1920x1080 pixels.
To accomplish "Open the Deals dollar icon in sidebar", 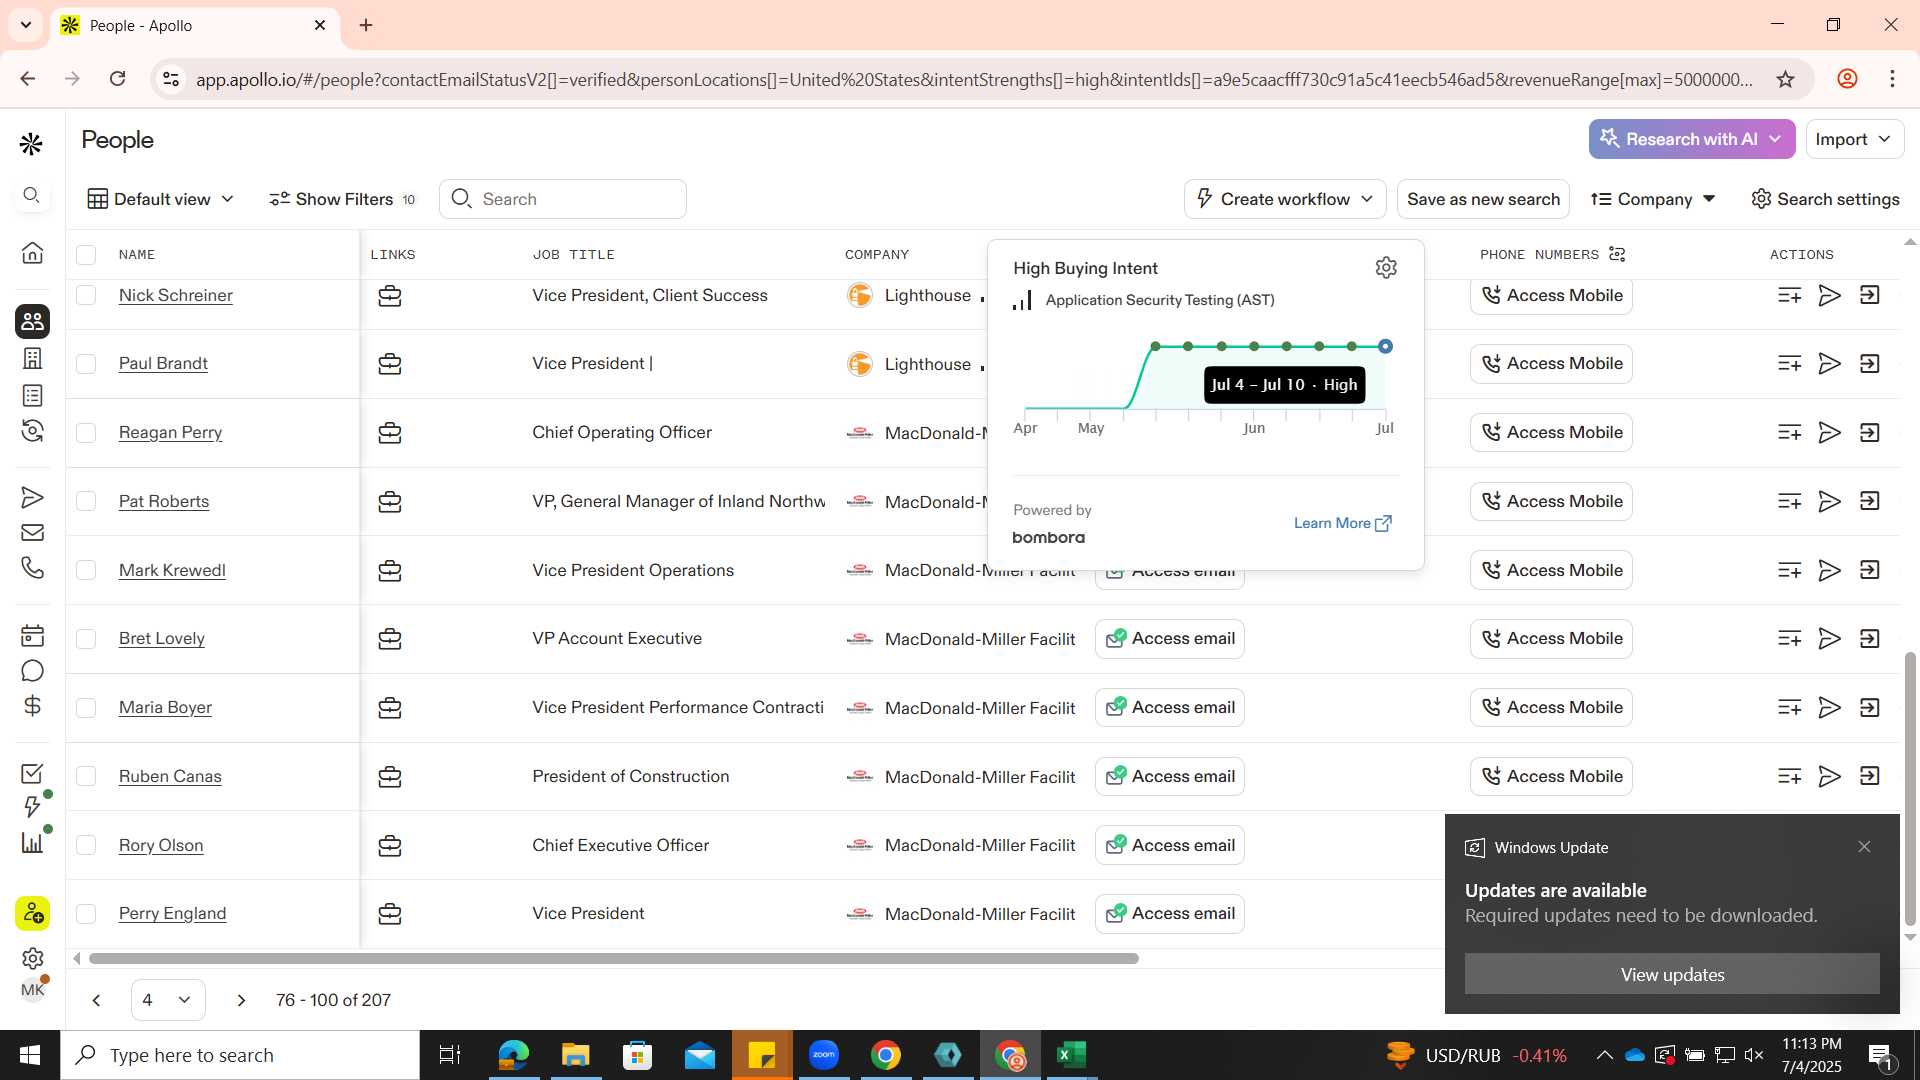I will click(32, 706).
